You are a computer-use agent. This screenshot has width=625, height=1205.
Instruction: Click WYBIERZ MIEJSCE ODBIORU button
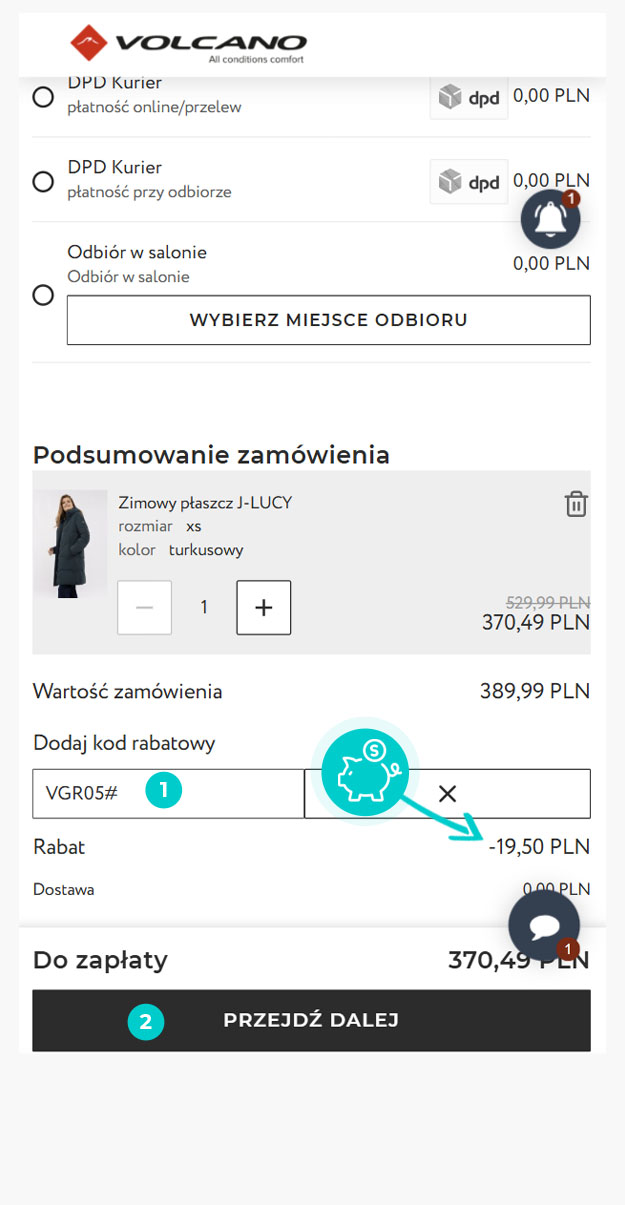[x=329, y=320]
